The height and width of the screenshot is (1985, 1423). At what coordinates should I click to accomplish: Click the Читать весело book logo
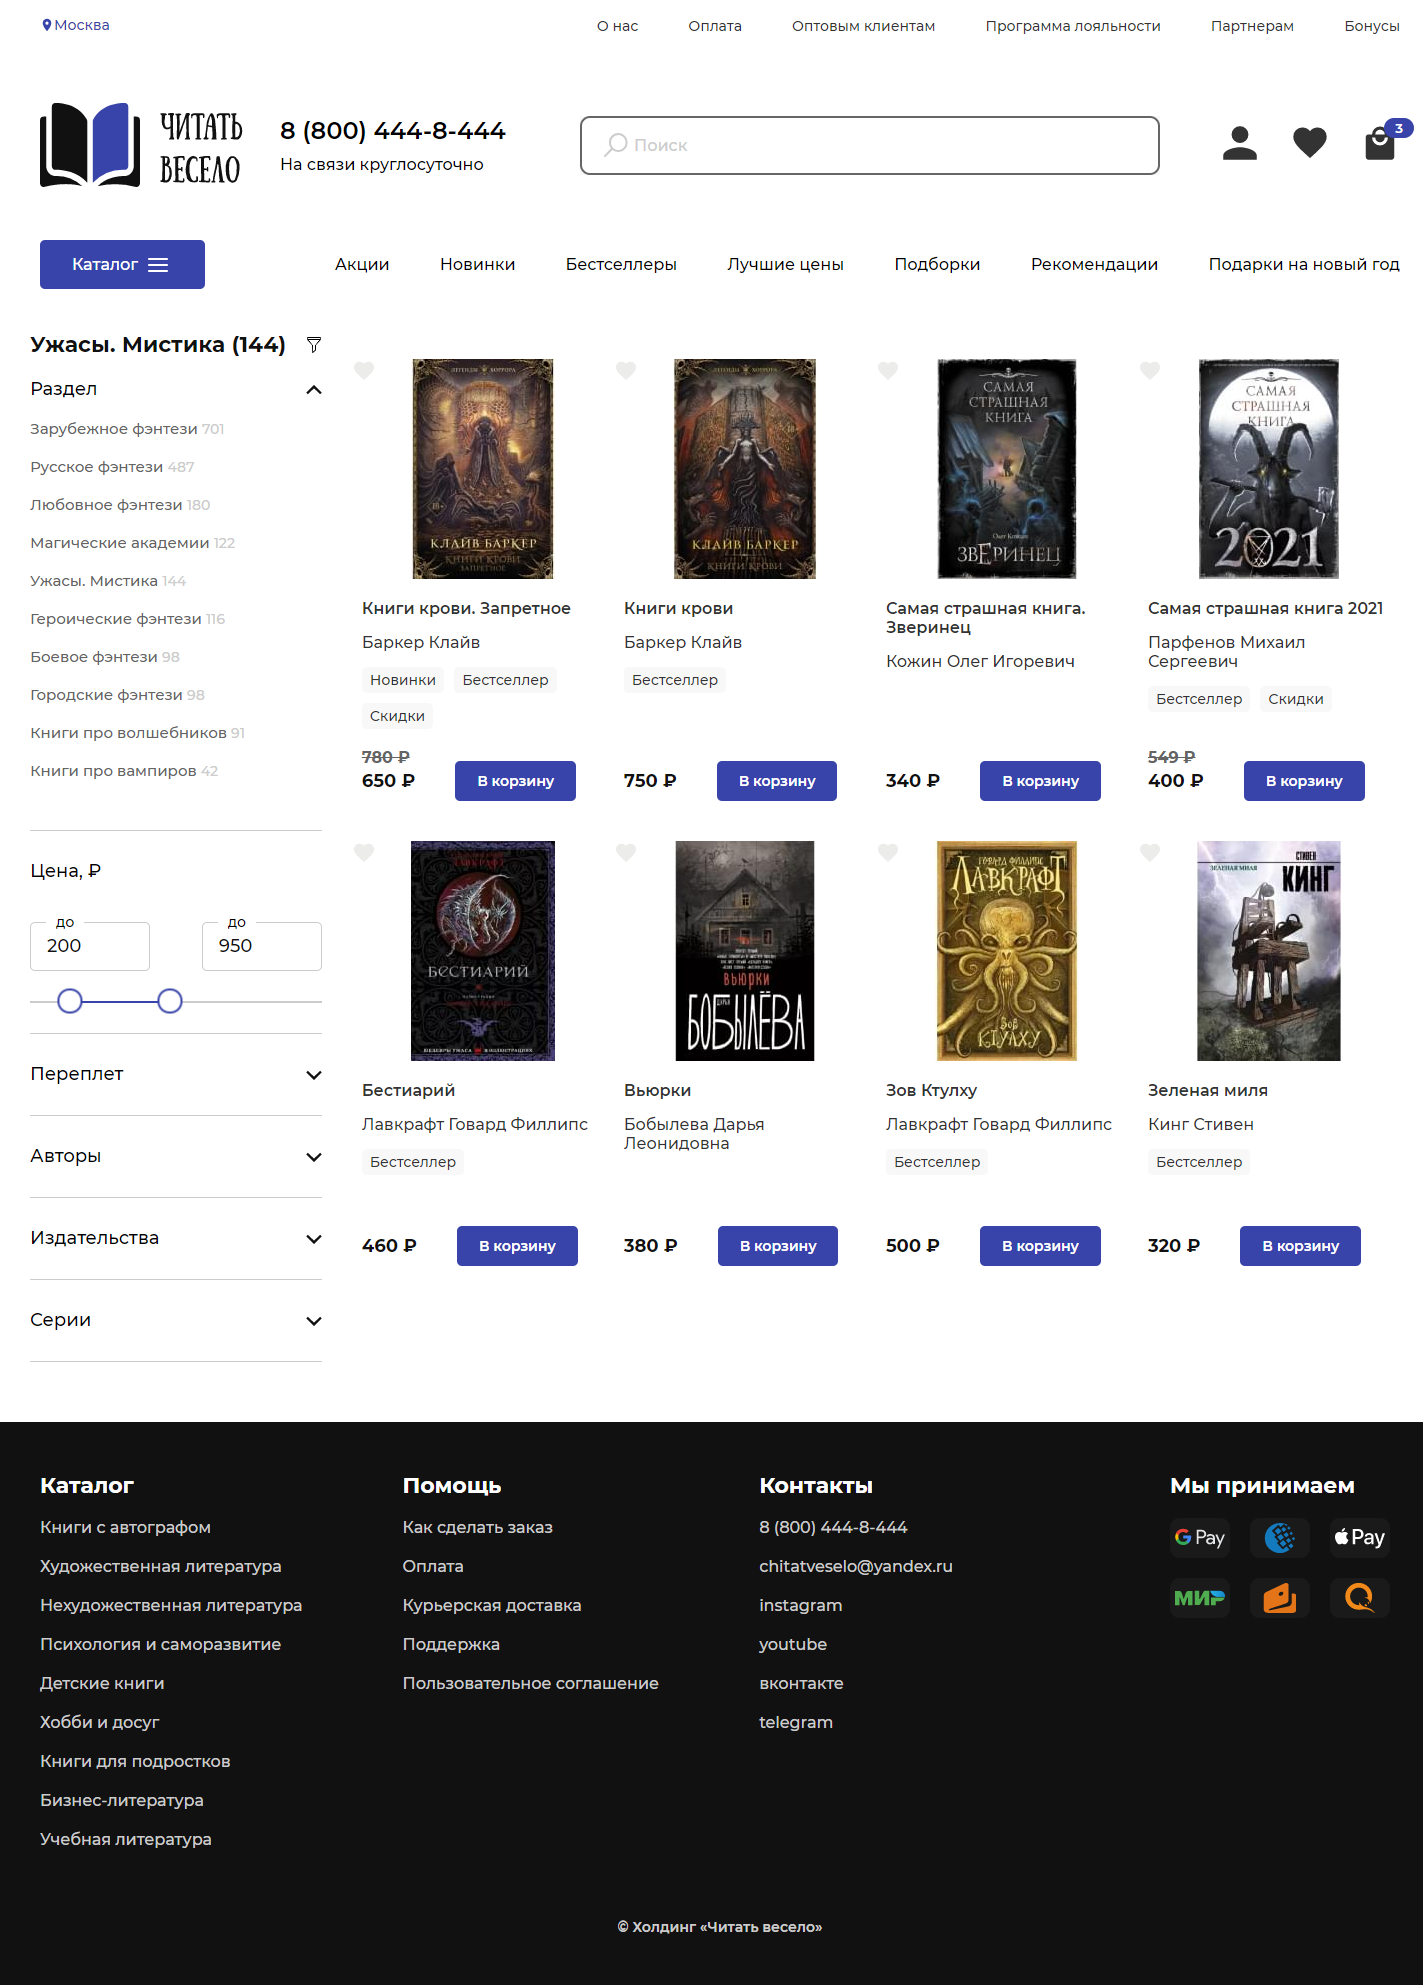[141, 145]
